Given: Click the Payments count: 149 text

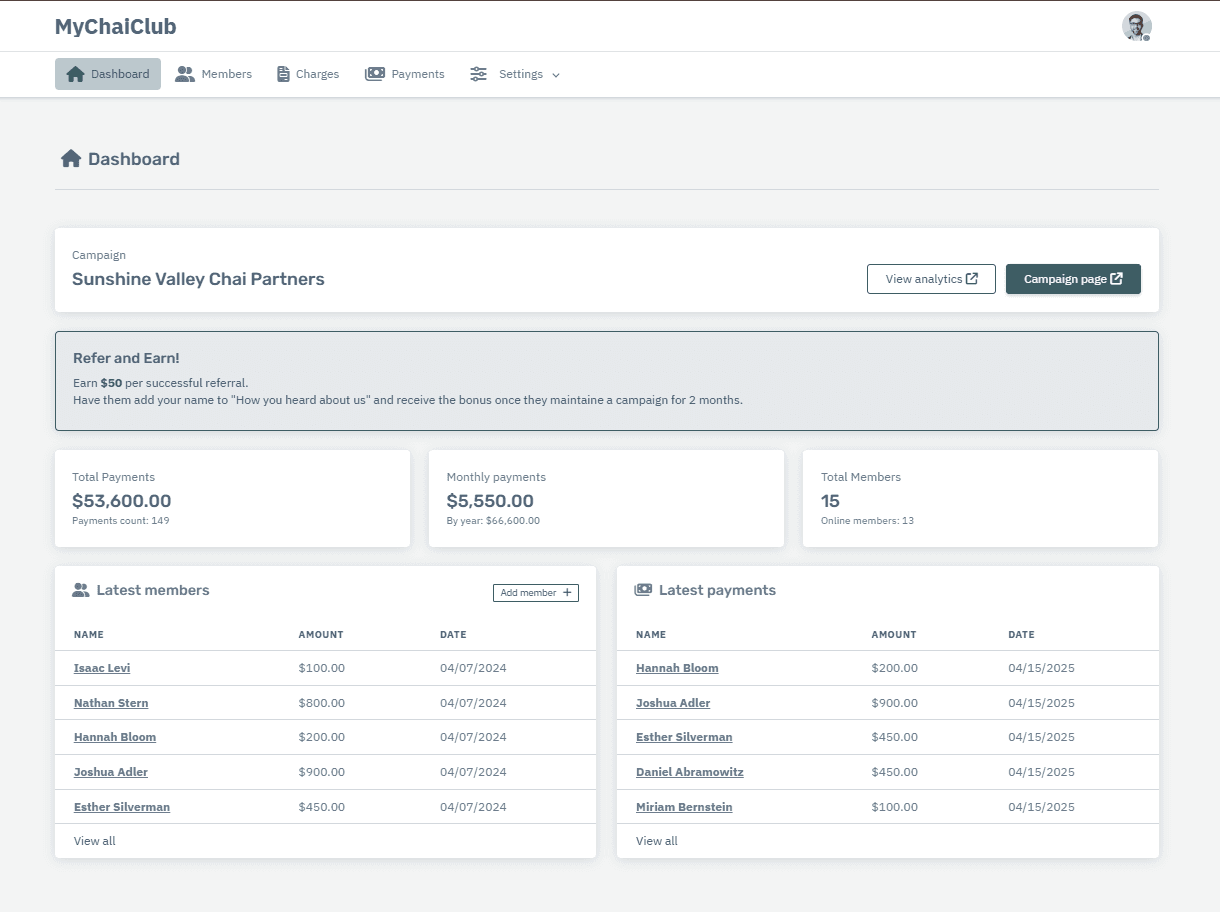Looking at the screenshot, I should coord(121,521).
